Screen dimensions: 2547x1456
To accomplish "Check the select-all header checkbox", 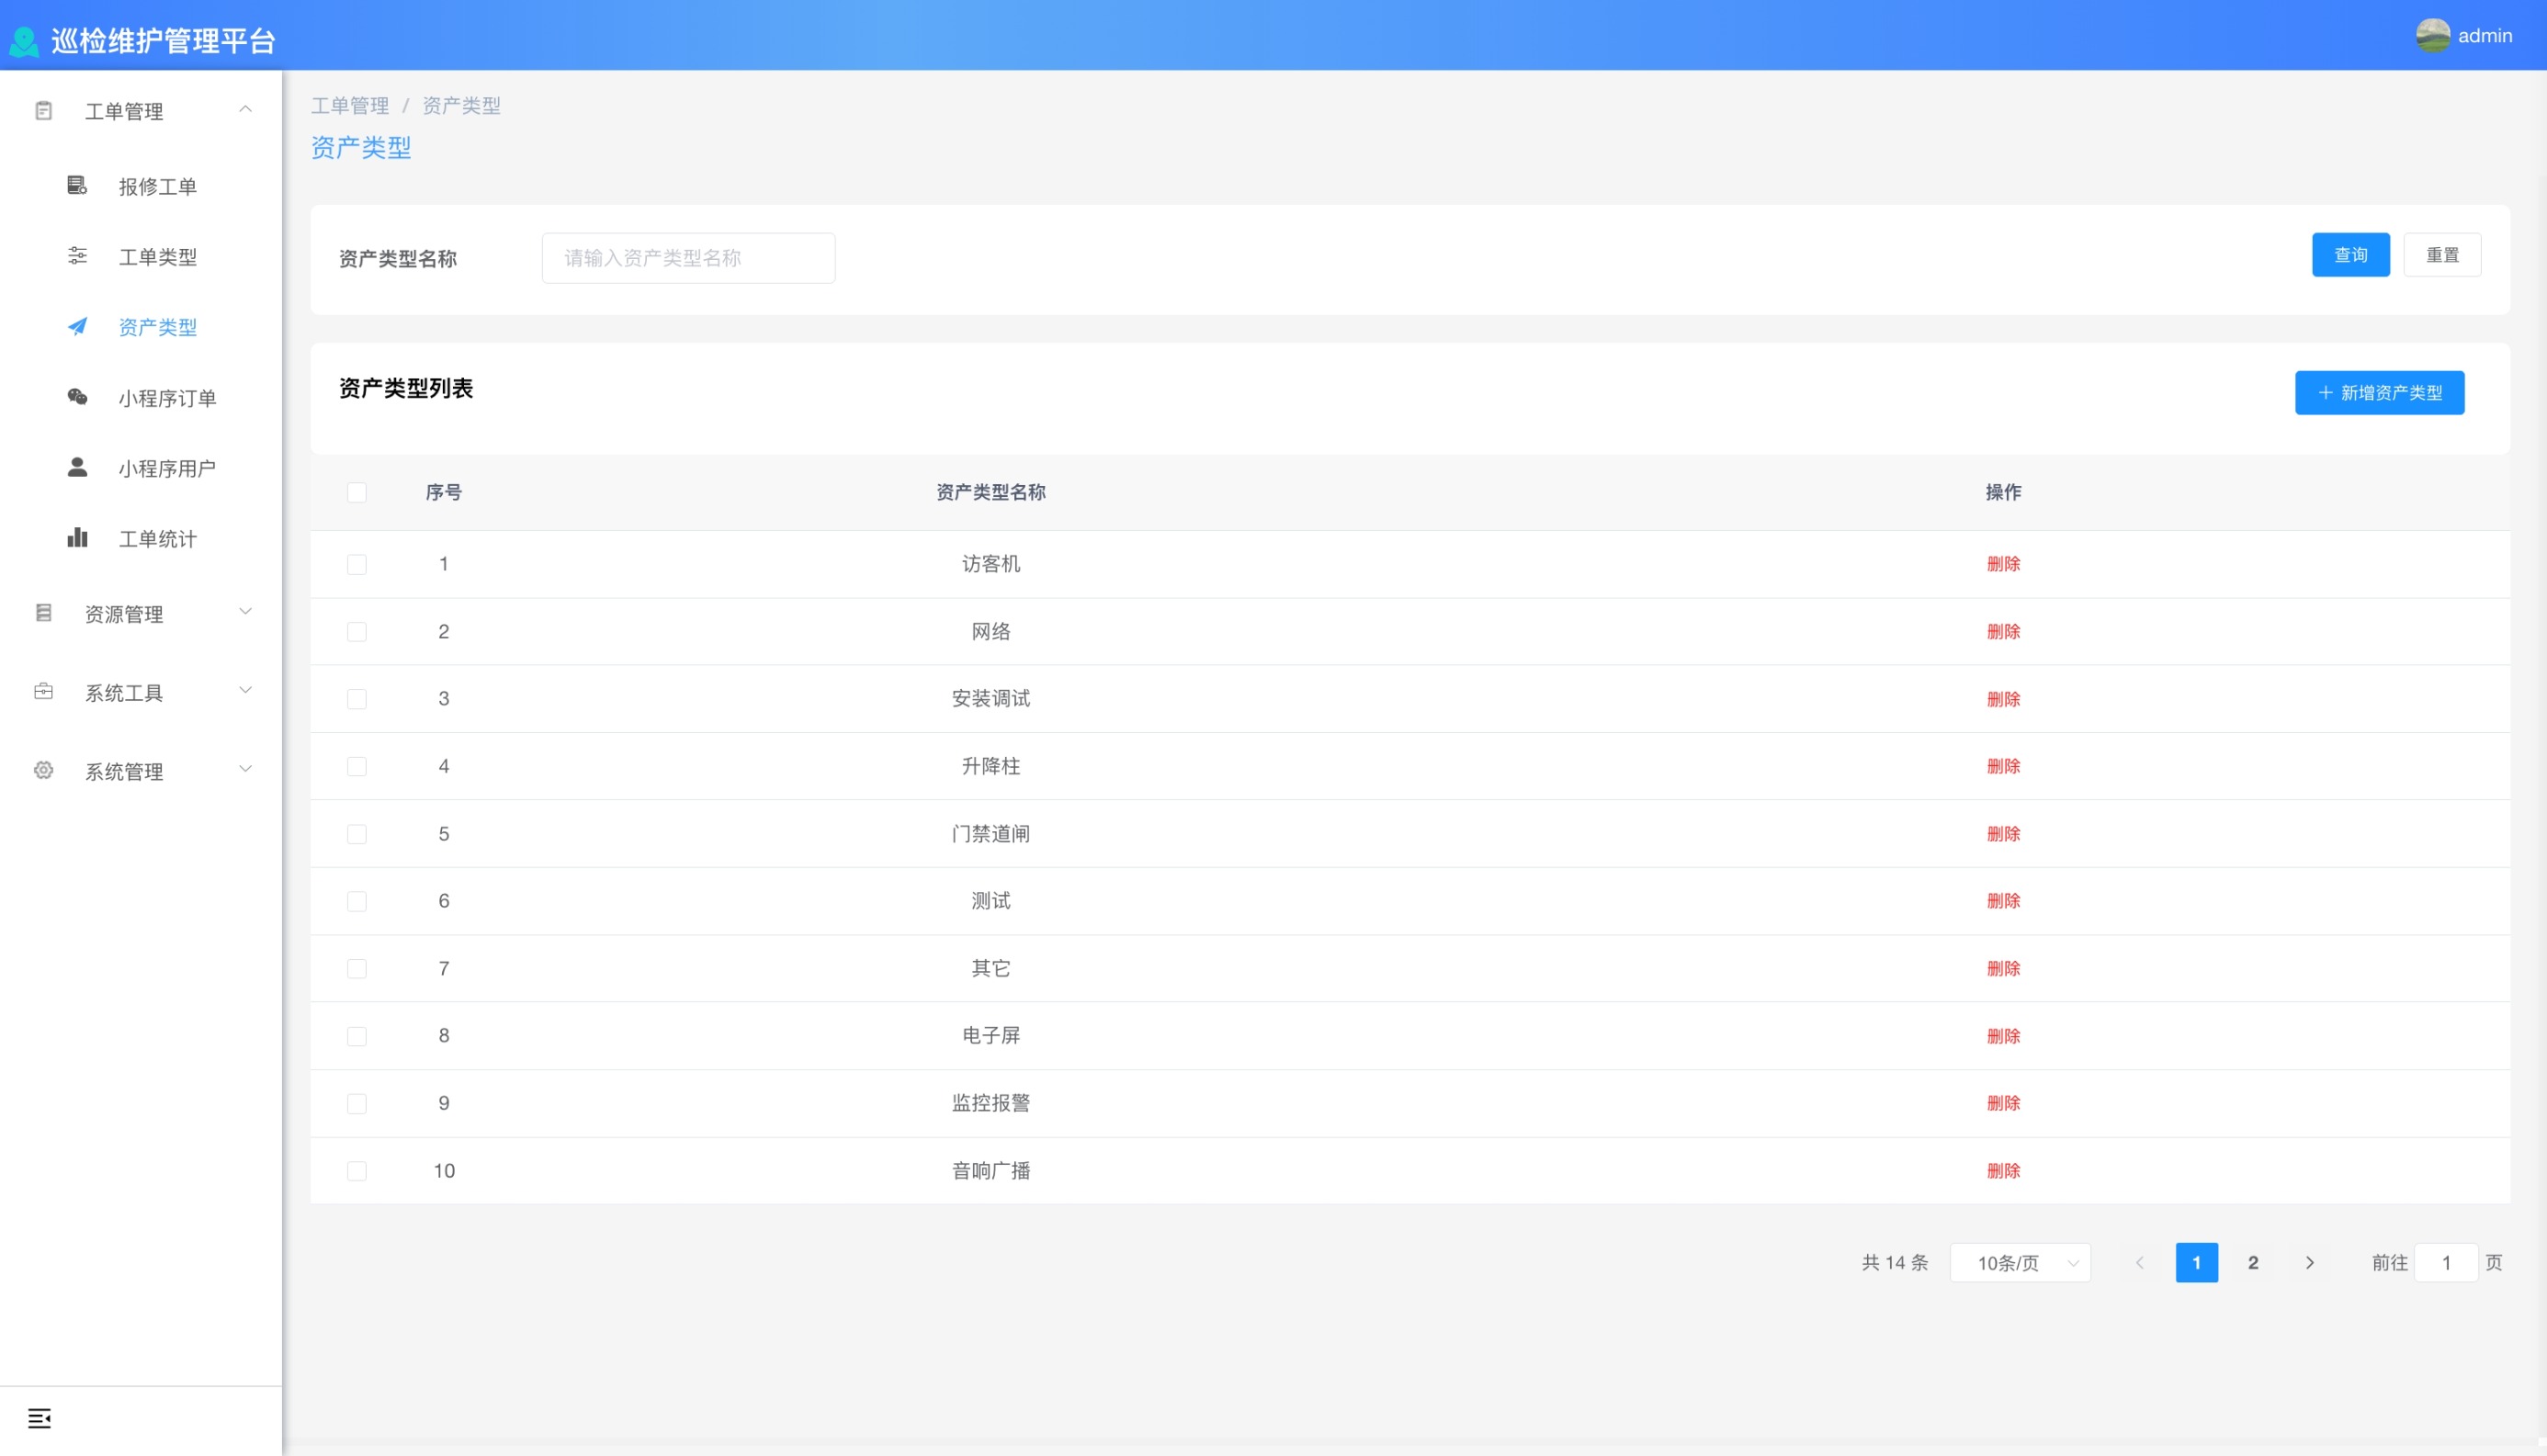I will [357, 492].
